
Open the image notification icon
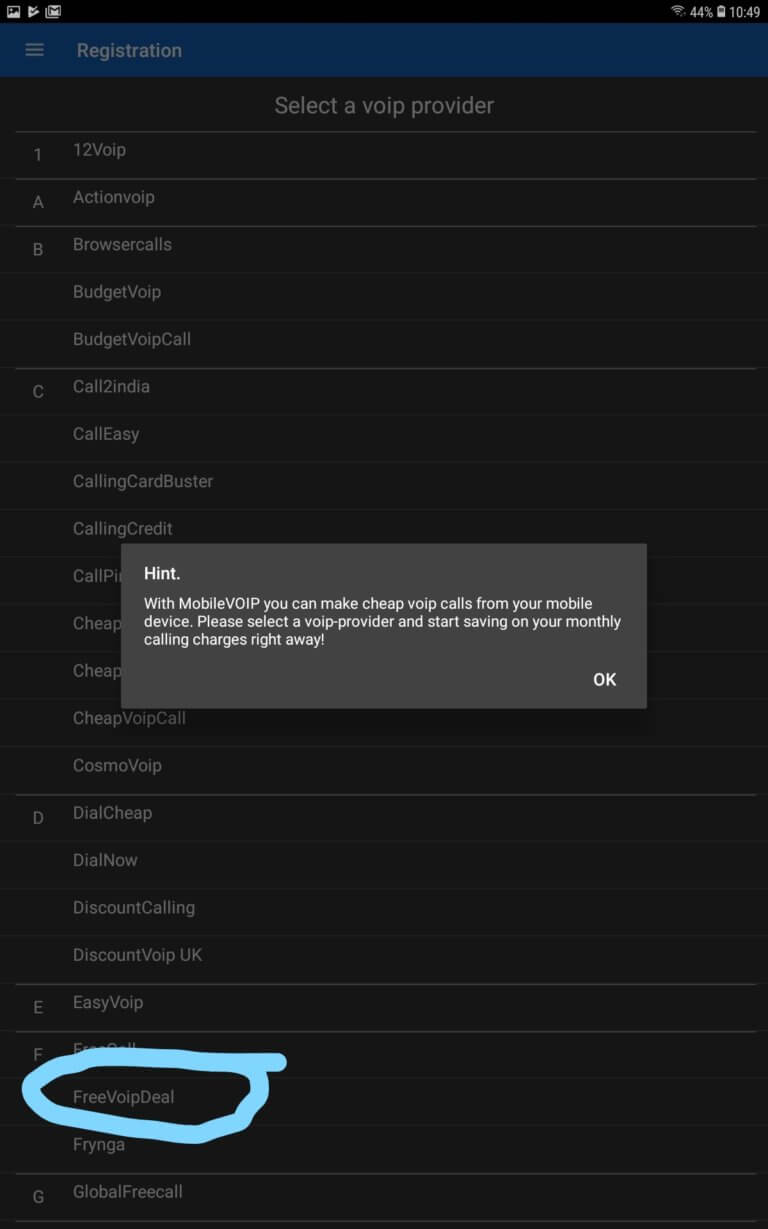pos(13,11)
